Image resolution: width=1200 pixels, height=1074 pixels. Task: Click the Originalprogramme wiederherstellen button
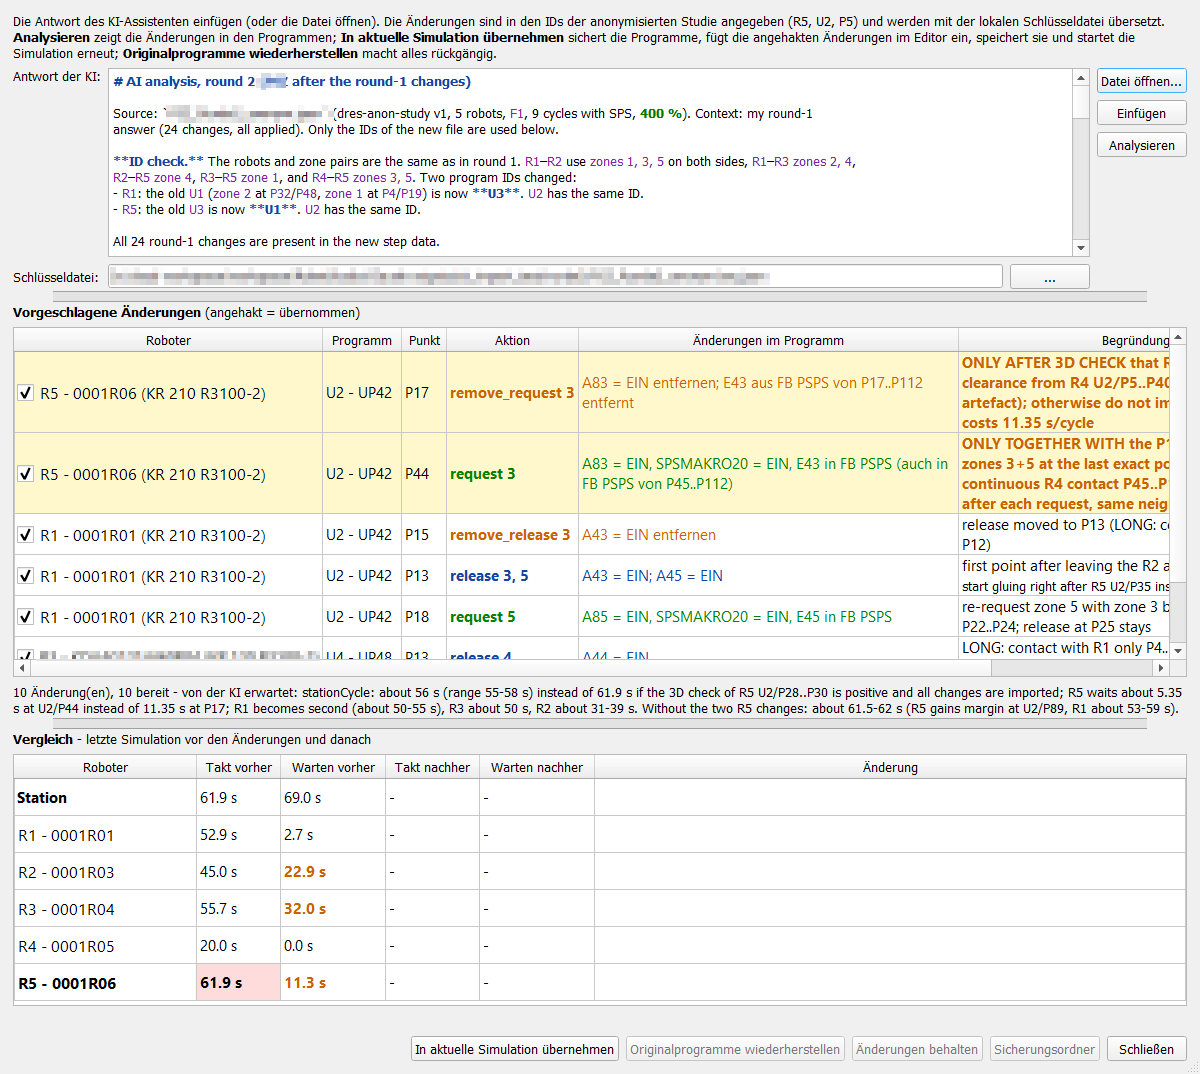click(735, 1049)
